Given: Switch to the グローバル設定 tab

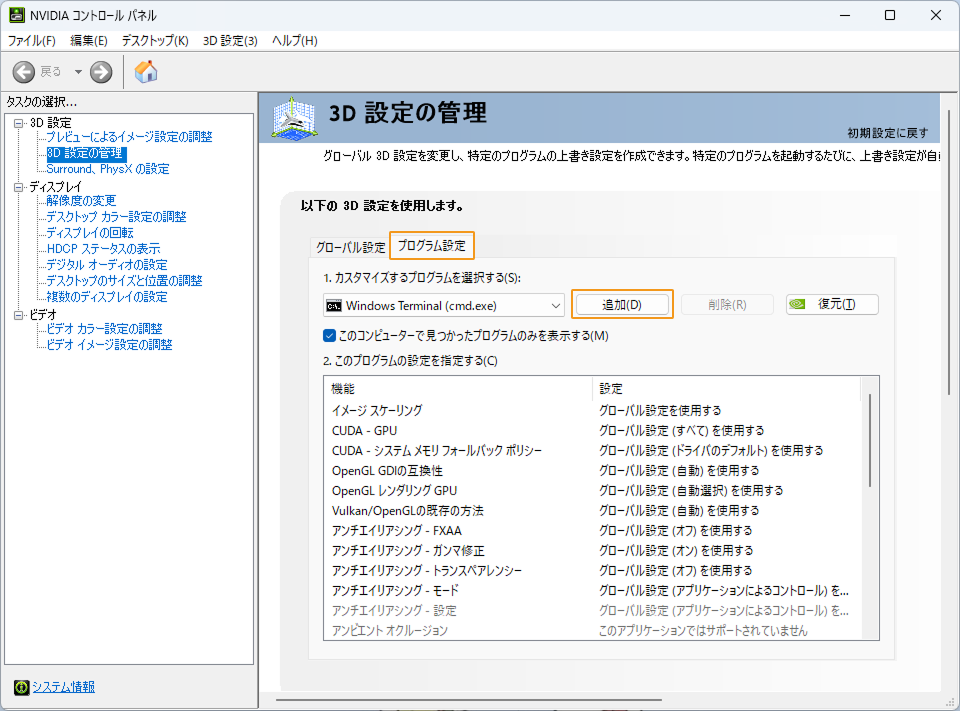Looking at the screenshot, I should (350, 243).
